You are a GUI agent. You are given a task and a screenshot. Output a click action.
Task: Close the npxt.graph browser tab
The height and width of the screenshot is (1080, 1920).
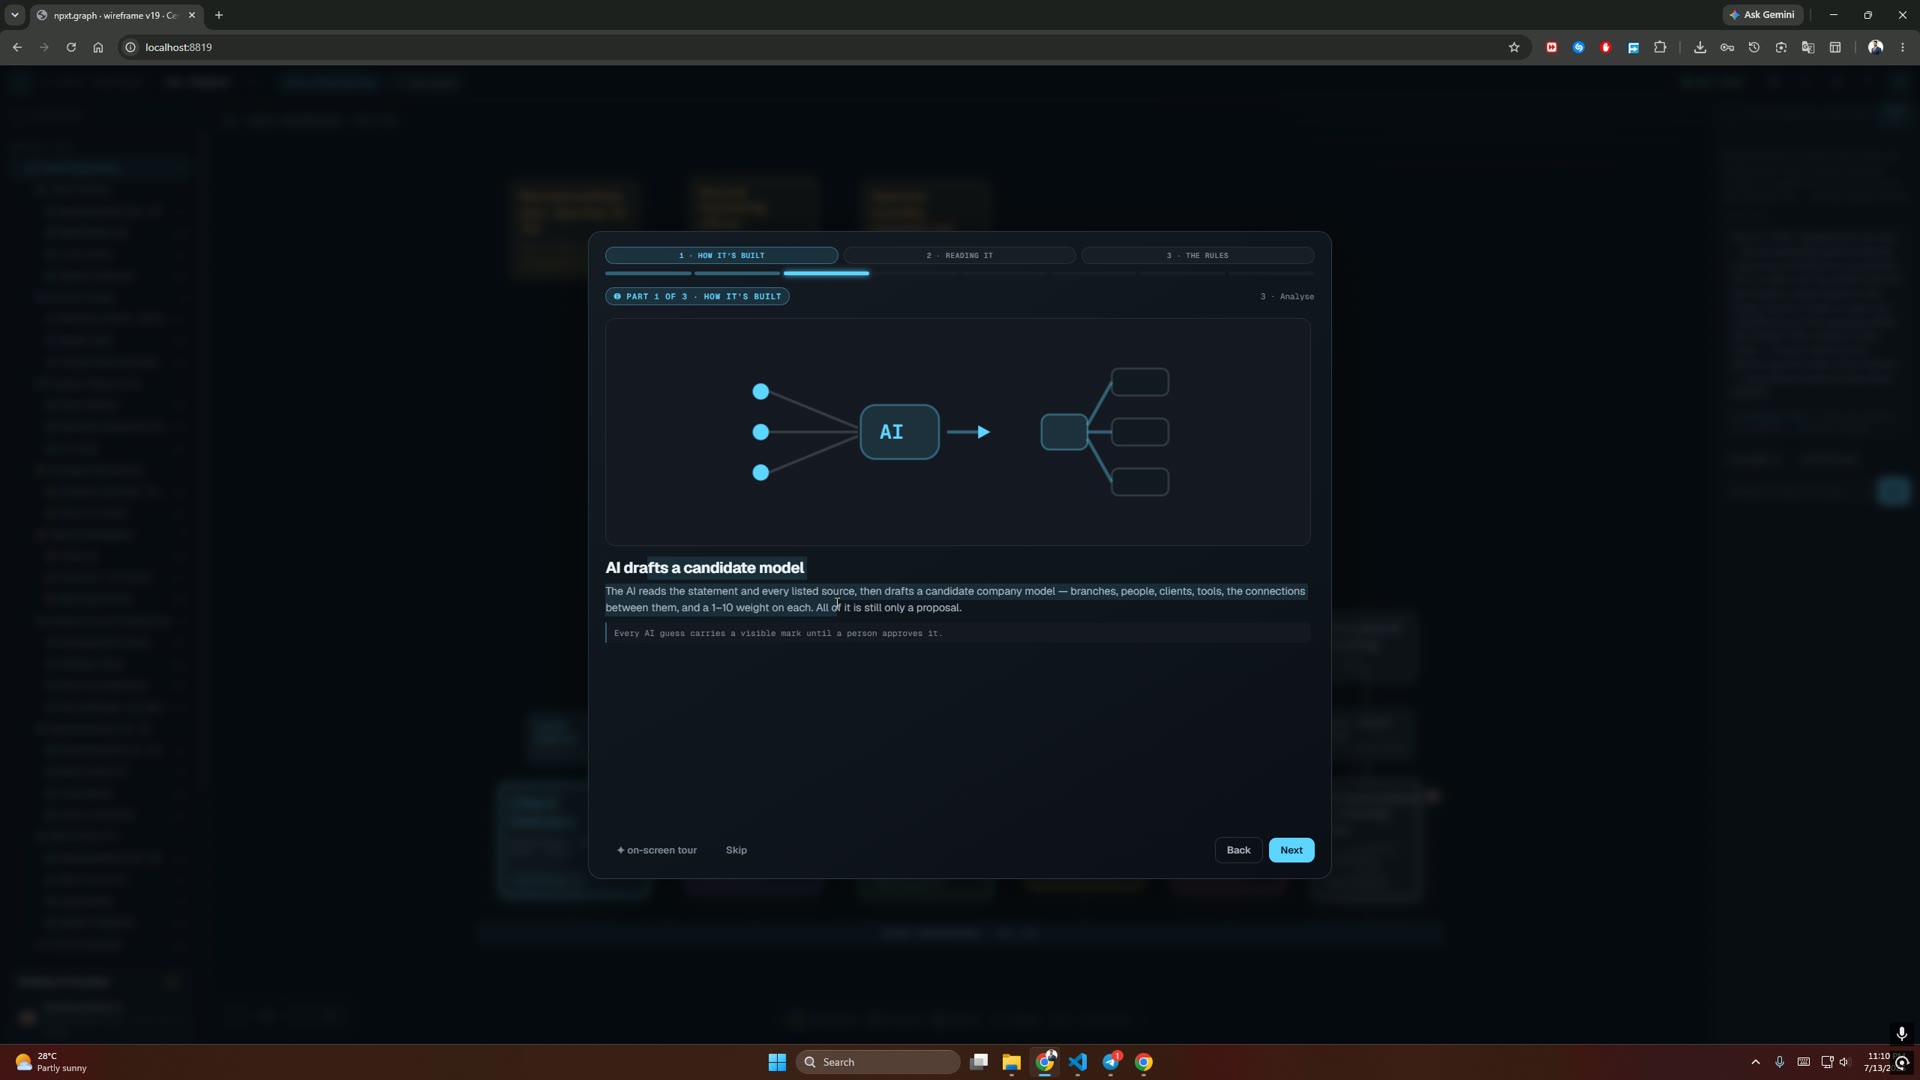pyautogui.click(x=192, y=15)
